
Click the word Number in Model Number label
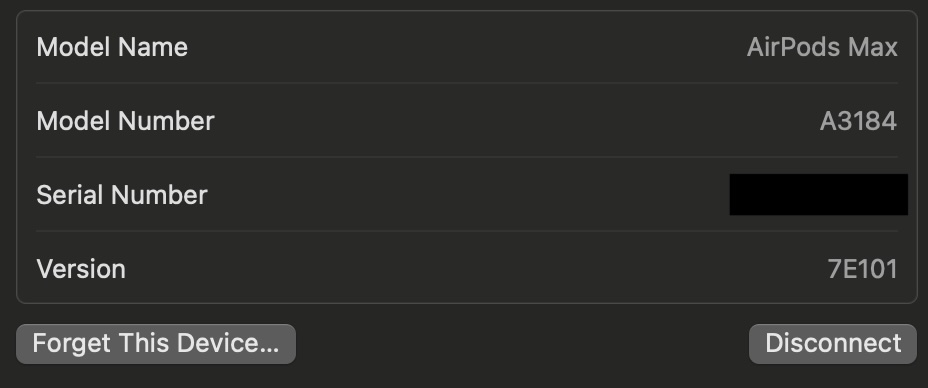pyautogui.click(x=166, y=121)
